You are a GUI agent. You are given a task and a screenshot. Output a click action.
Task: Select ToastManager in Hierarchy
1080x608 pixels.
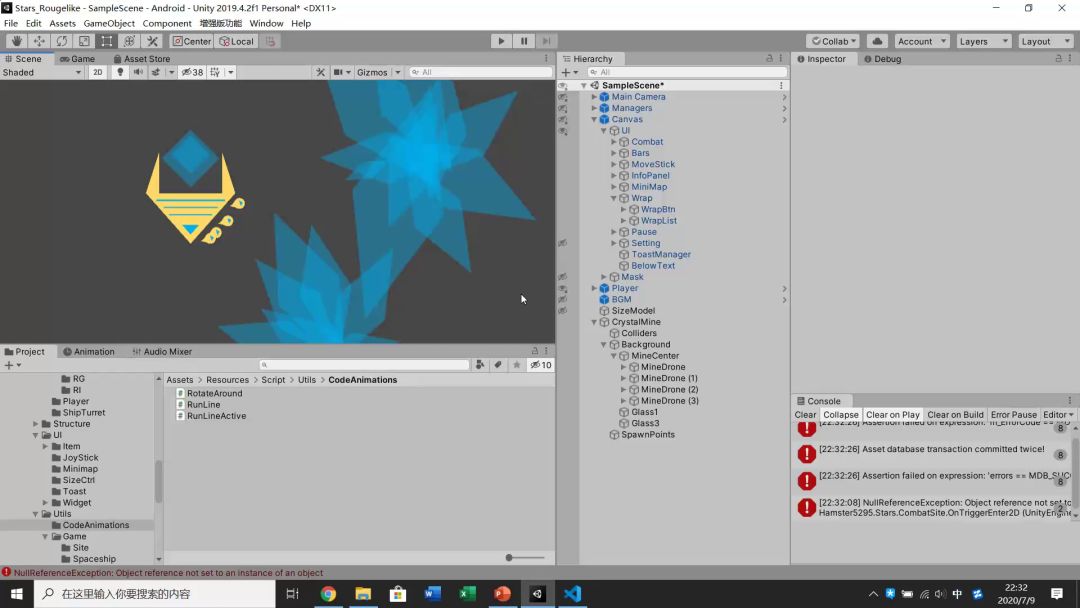tap(661, 255)
